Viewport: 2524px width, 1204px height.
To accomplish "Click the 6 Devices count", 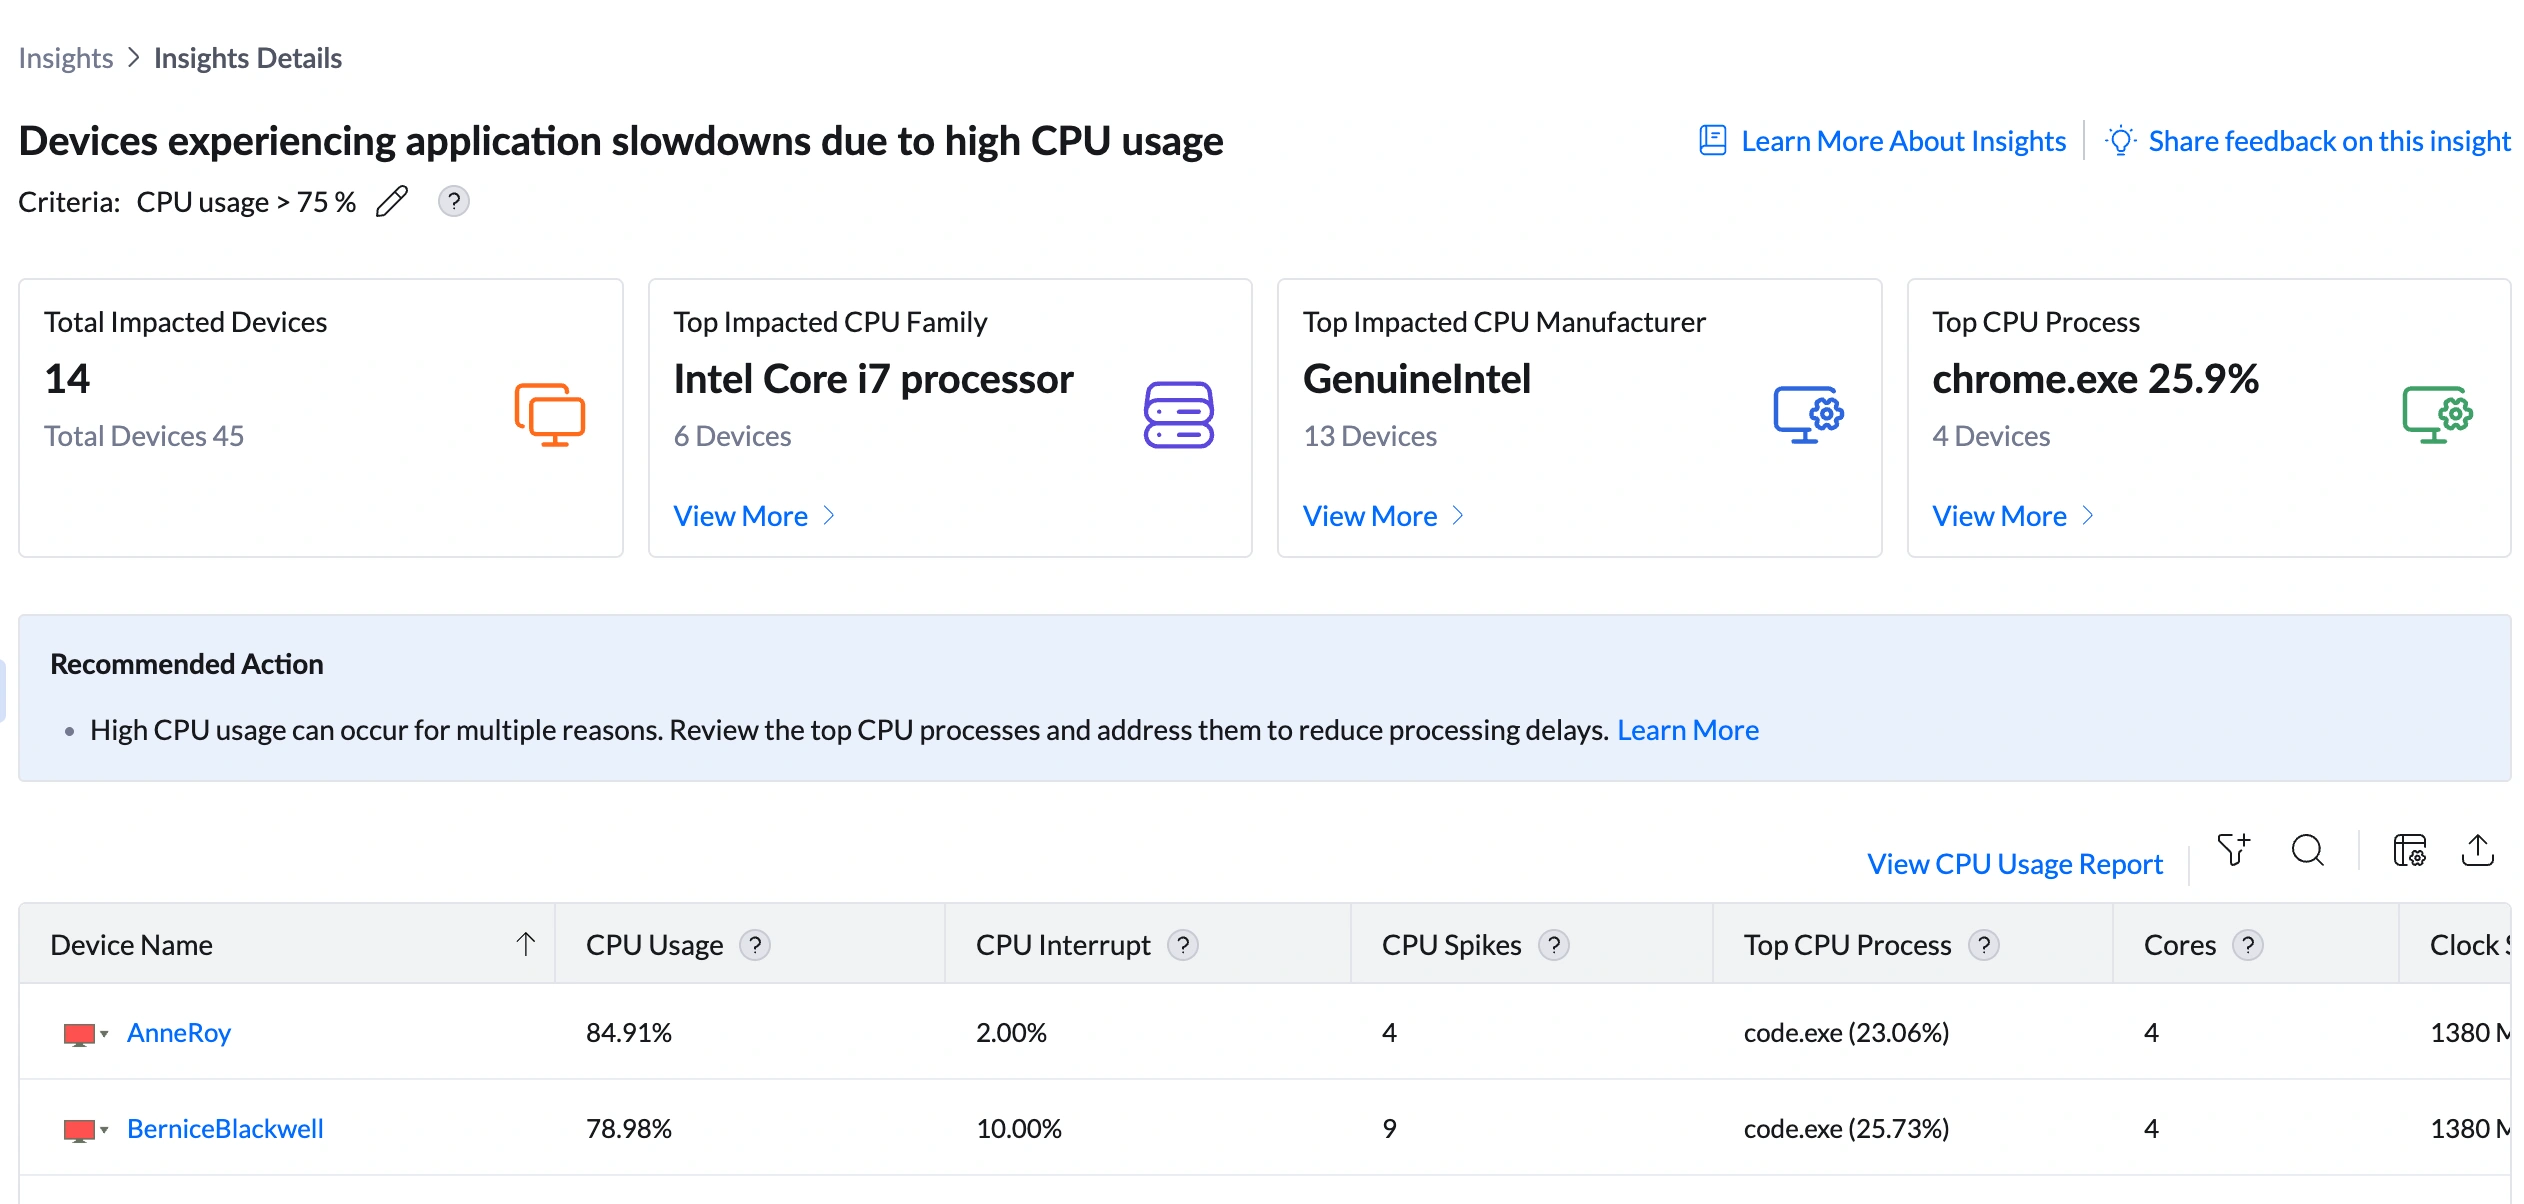I will (732, 436).
